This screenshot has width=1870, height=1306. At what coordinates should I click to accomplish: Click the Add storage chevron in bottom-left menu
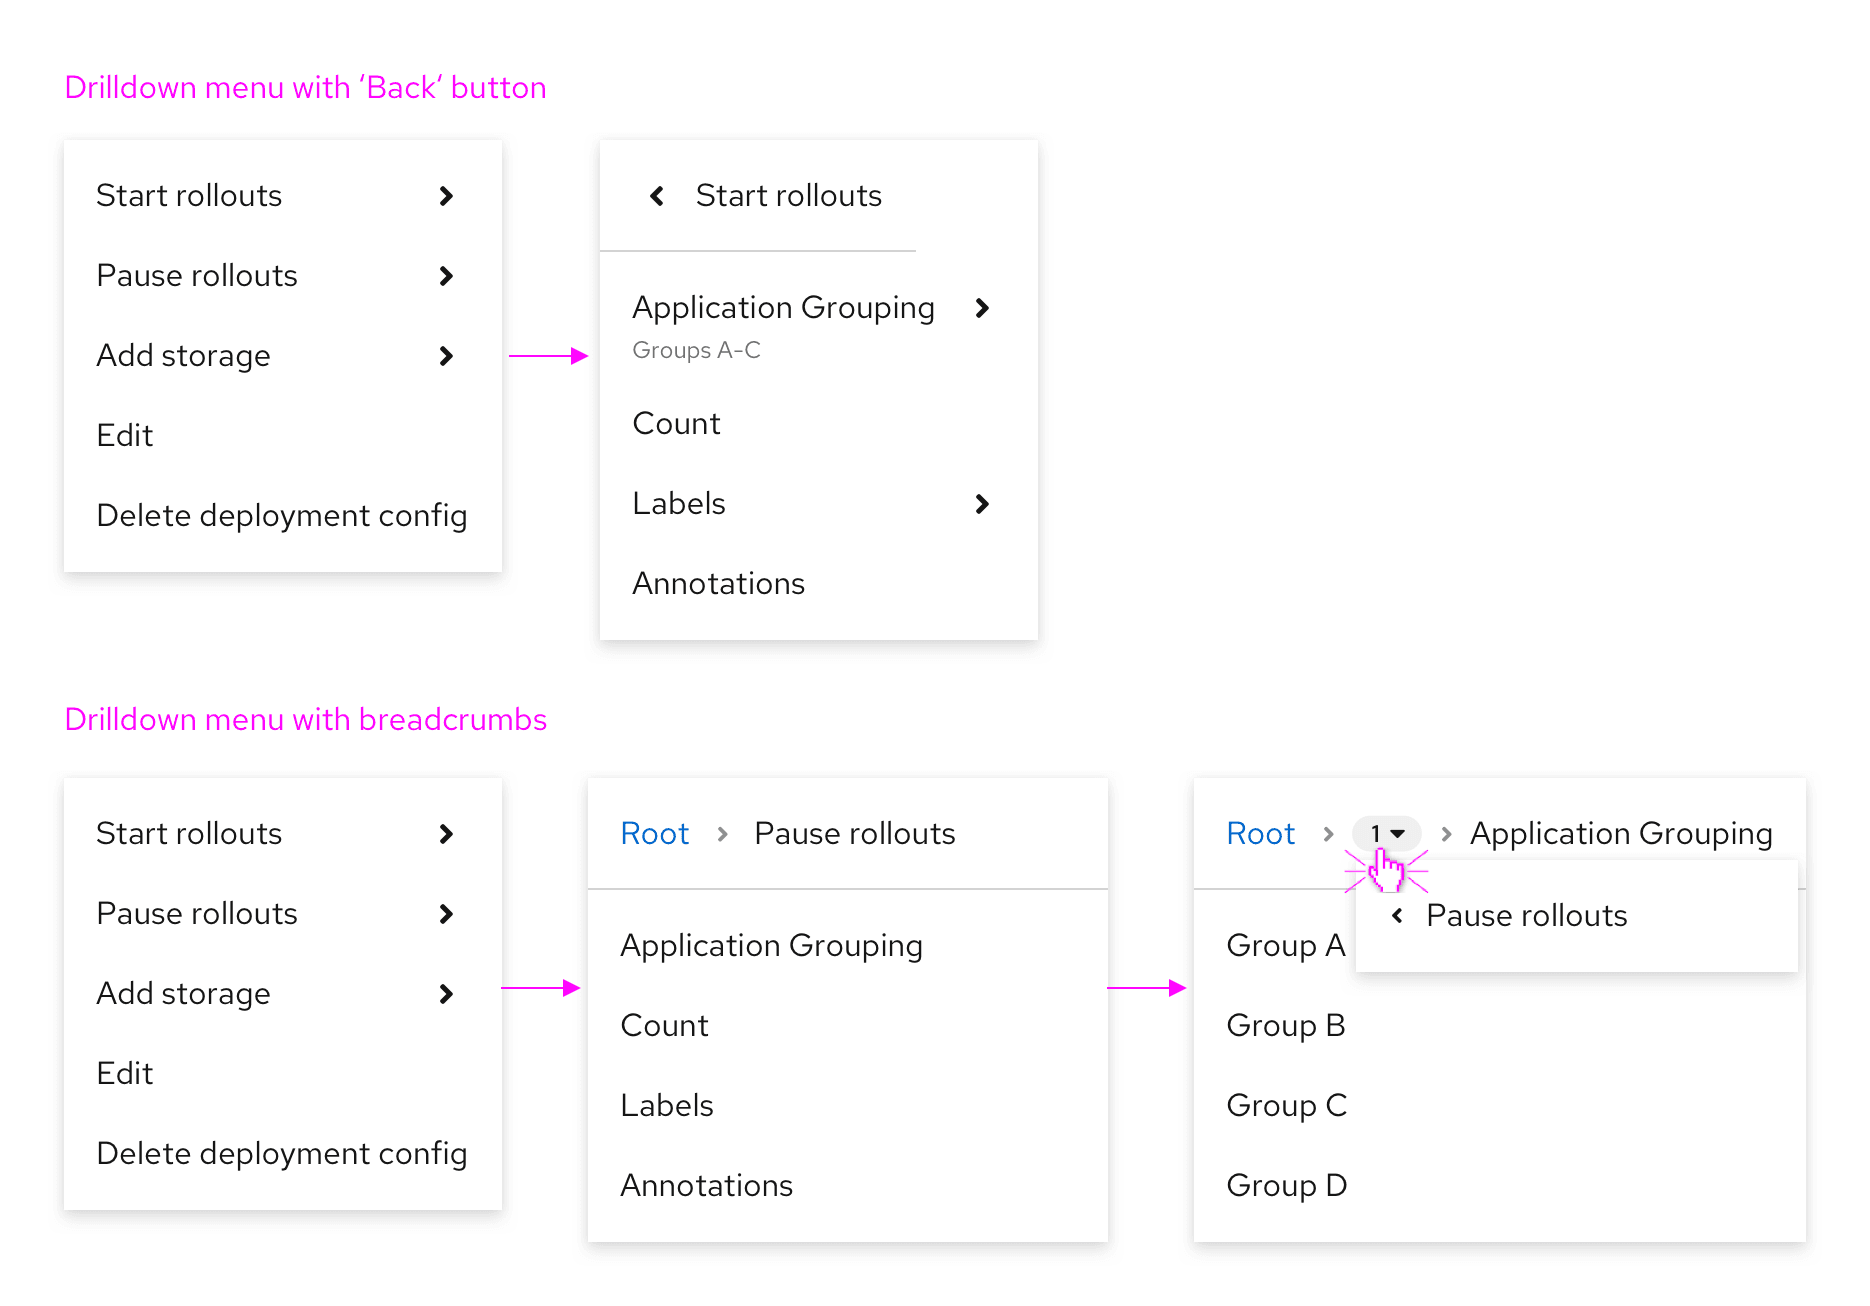446,994
